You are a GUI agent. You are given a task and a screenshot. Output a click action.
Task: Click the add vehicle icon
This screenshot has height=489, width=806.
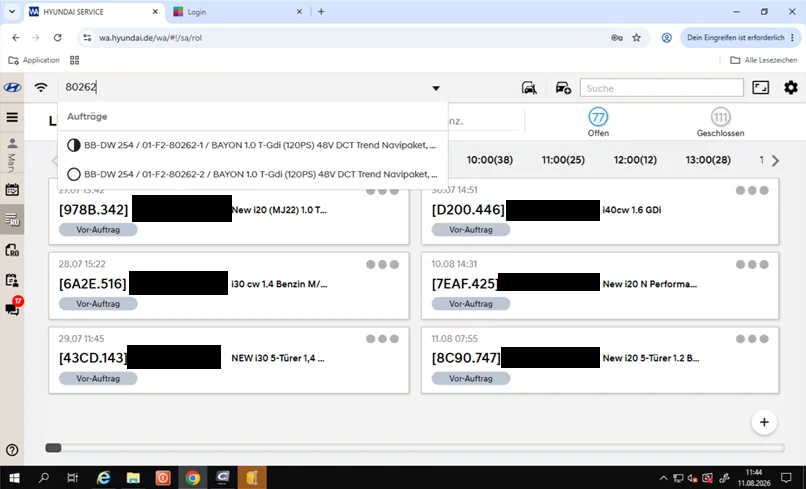point(563,88)
